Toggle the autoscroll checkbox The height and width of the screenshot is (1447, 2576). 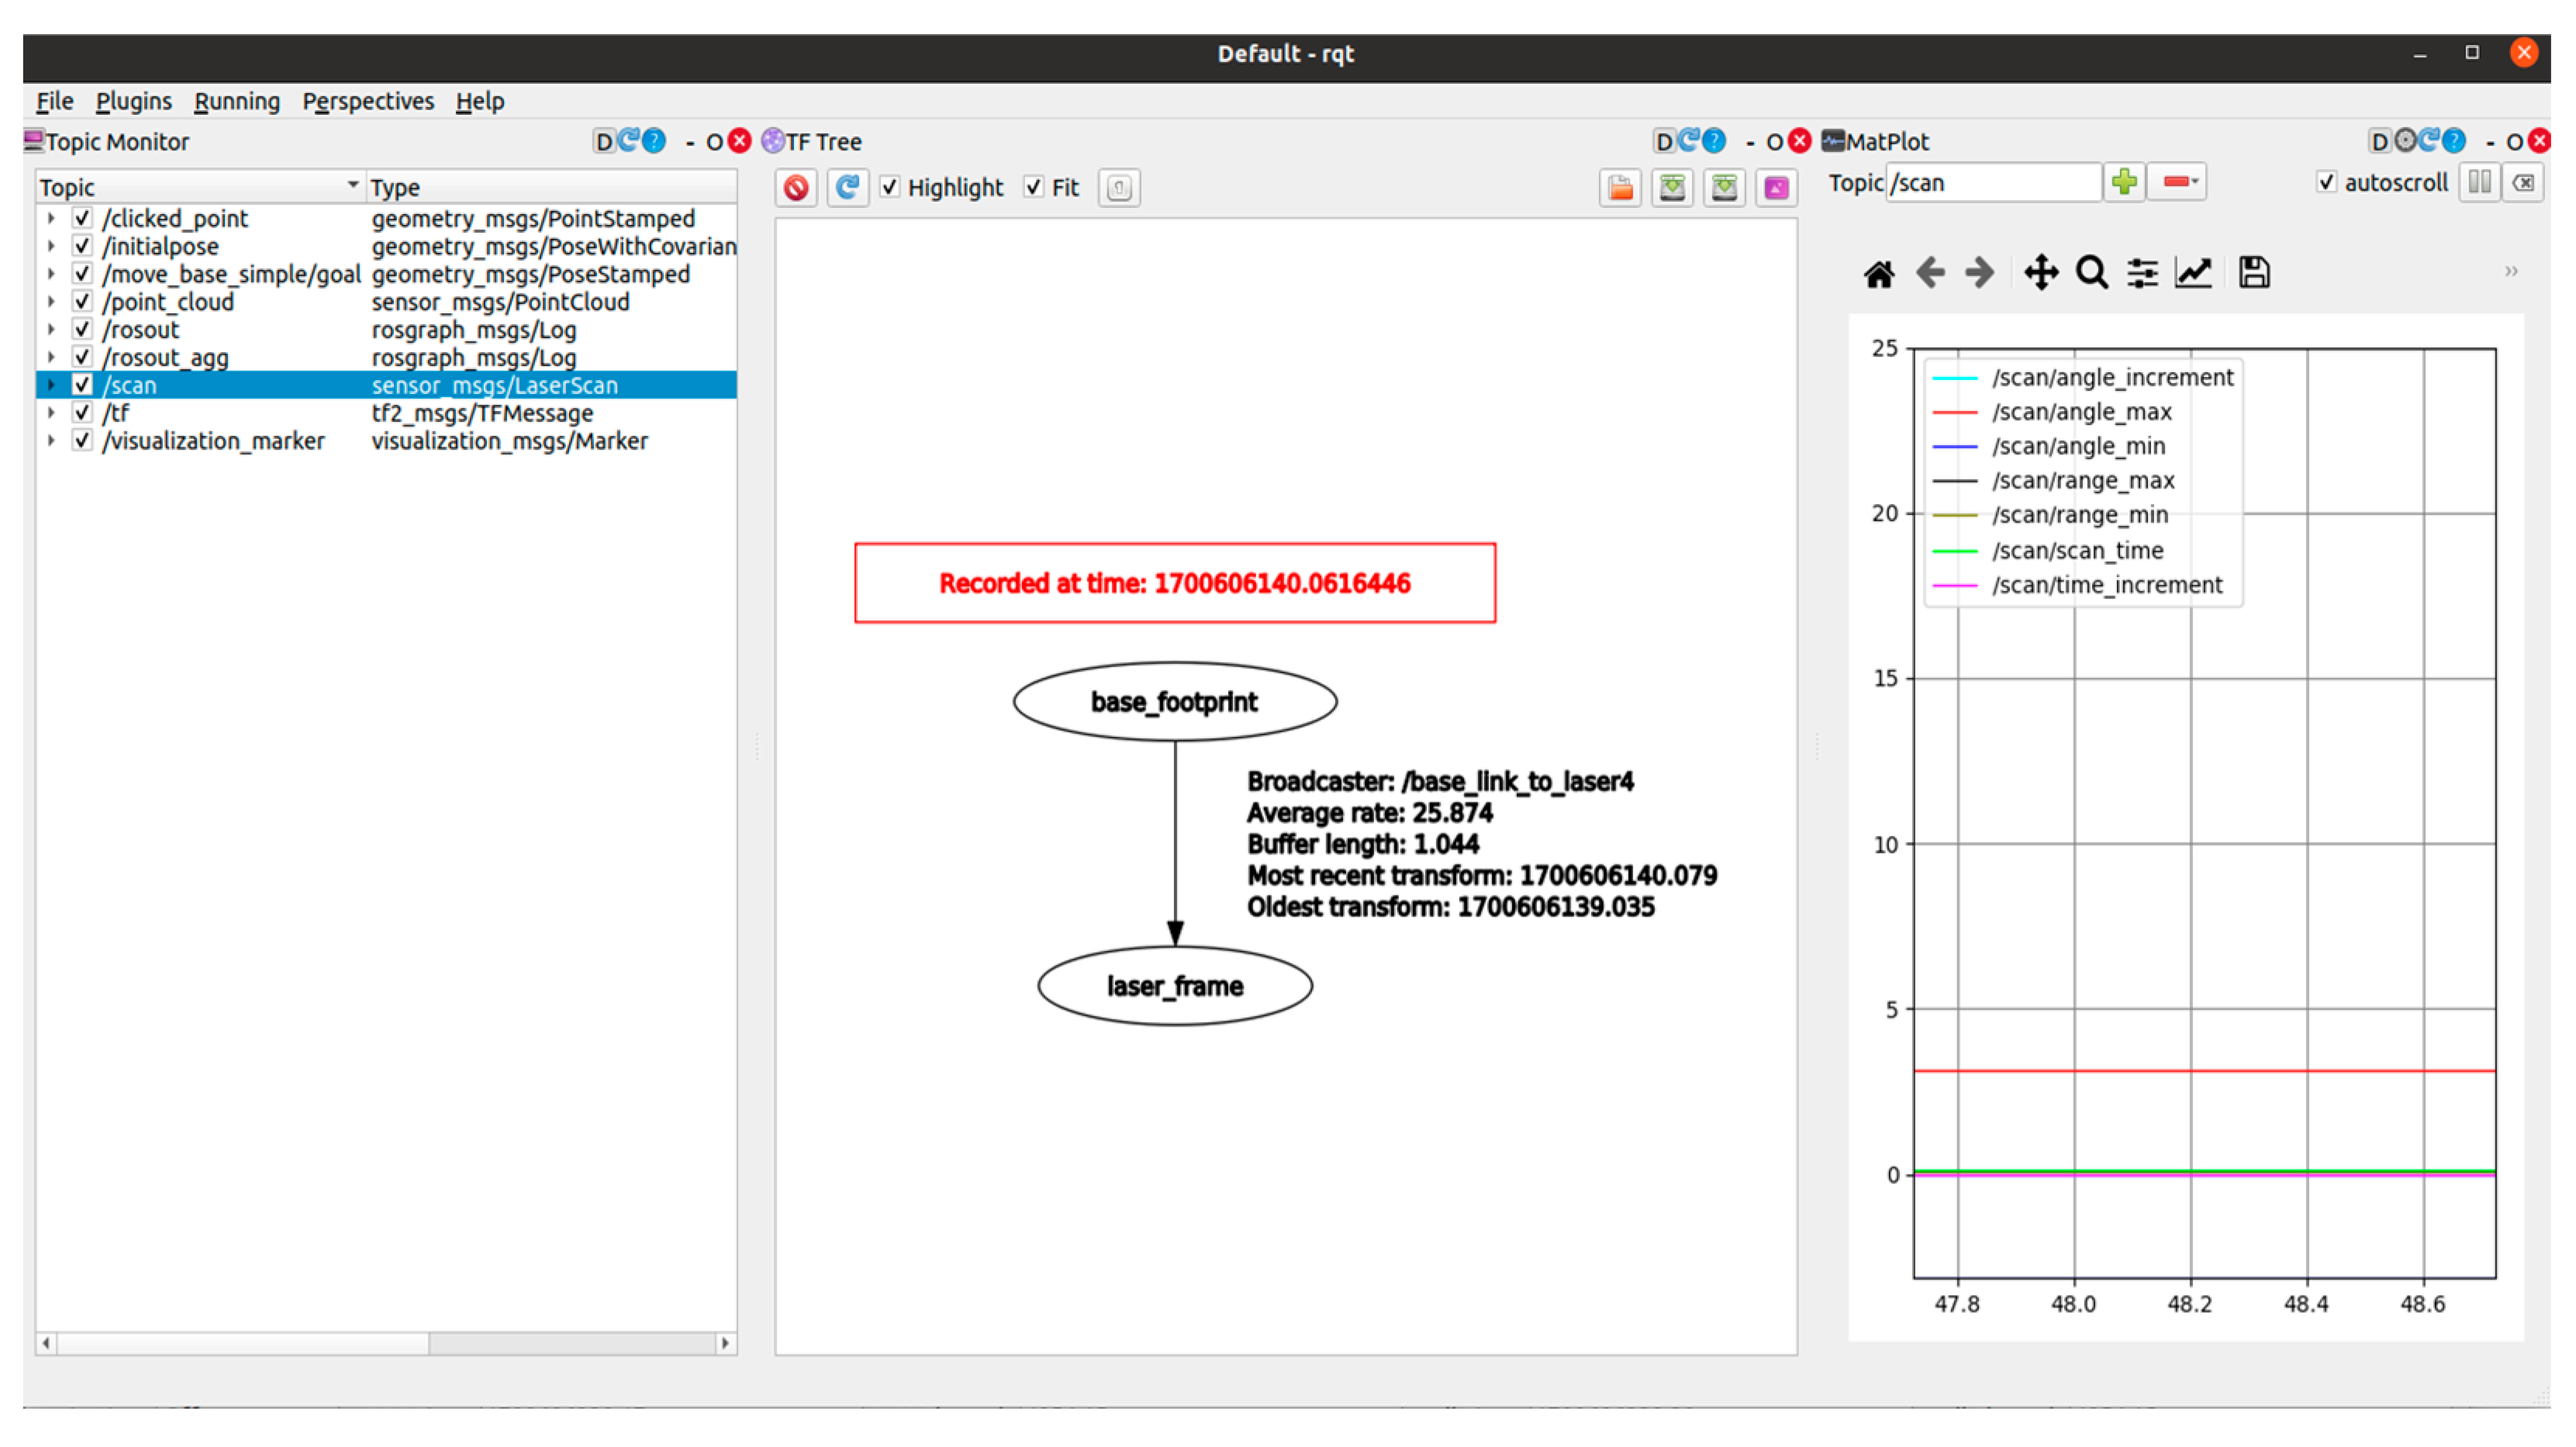[x=2327, y=183]
